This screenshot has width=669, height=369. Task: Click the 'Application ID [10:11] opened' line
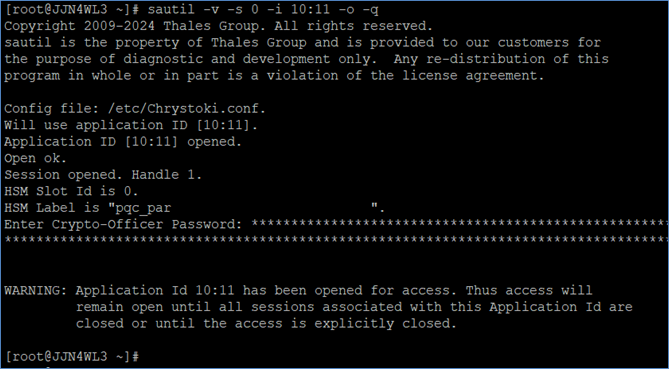(x=123, y=142)
